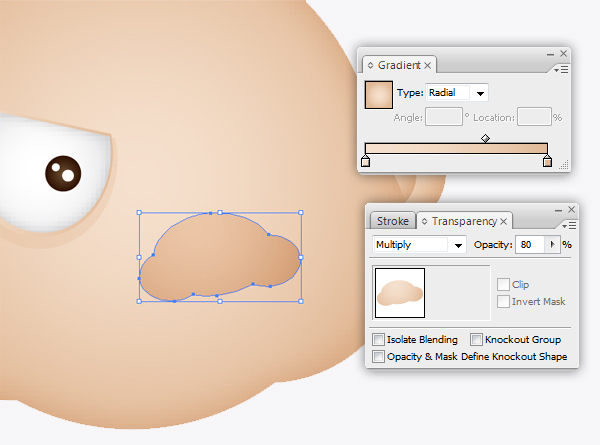This screenshot has height=445, width=600.
Task: Click the selected cheek shape on canvas
Action: pyautogui.click(x=220, y=256)
